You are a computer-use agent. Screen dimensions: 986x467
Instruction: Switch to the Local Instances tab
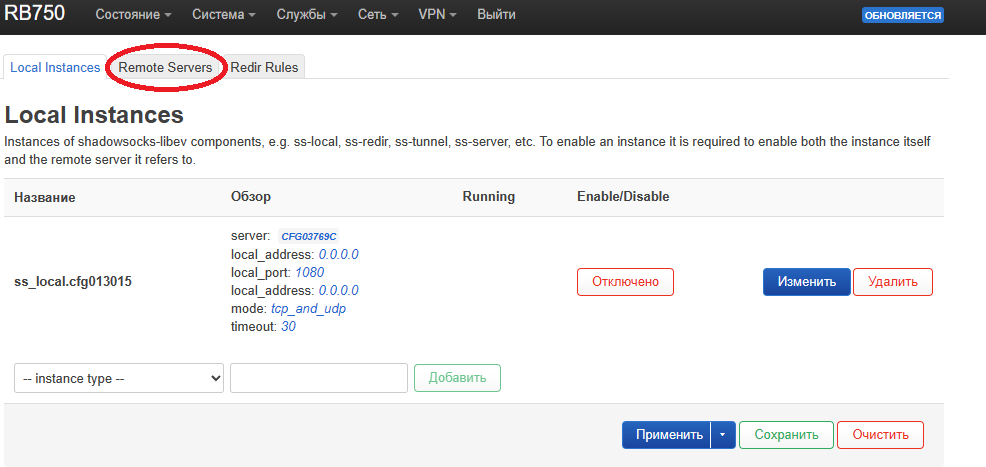55,67
